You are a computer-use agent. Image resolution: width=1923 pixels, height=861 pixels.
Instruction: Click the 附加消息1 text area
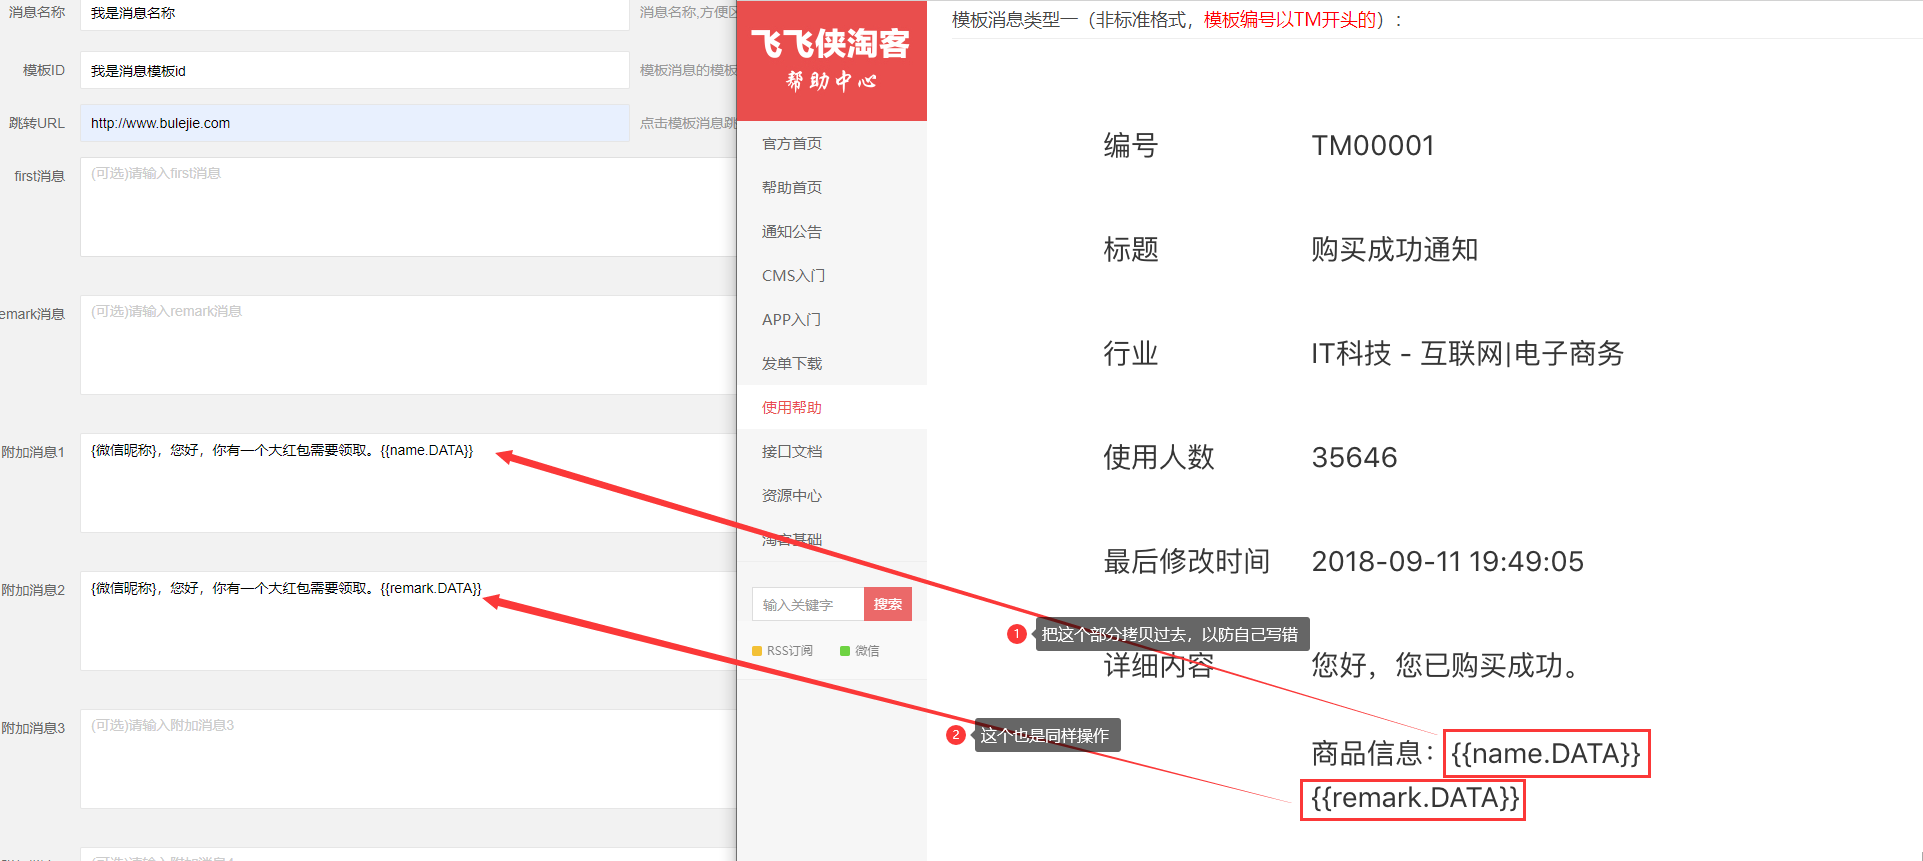[x=408, y=483]
